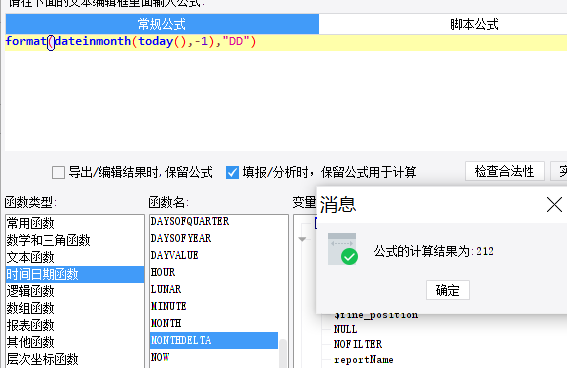Click the 公式的计算结果为:212 result text
The height and width of the screenshot is (368, 567).
click(434, 251)
